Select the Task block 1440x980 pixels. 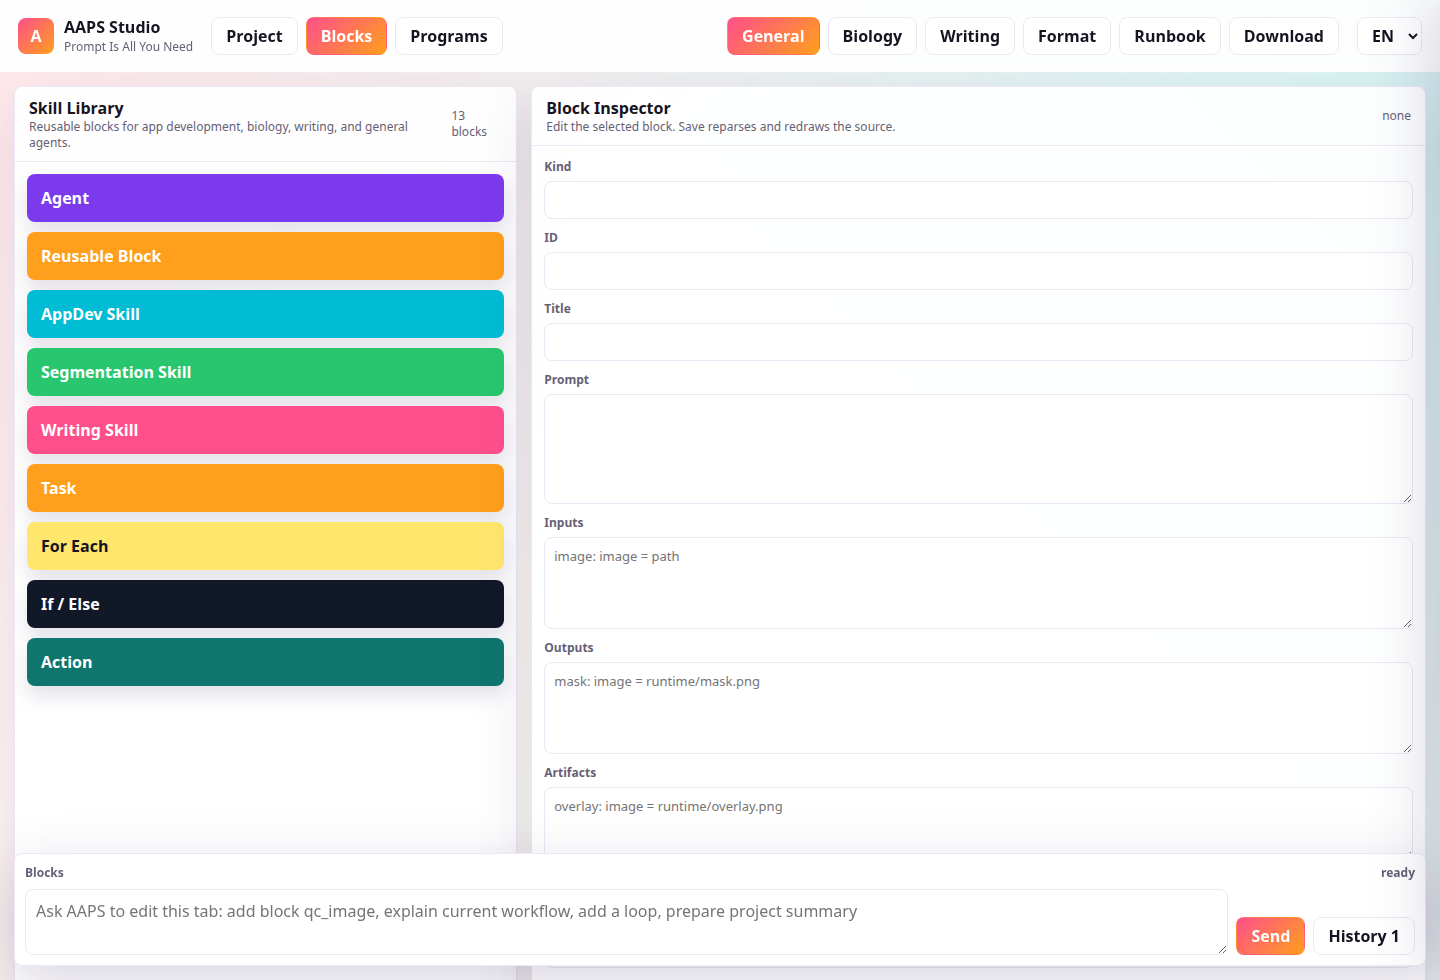(265, 488)
